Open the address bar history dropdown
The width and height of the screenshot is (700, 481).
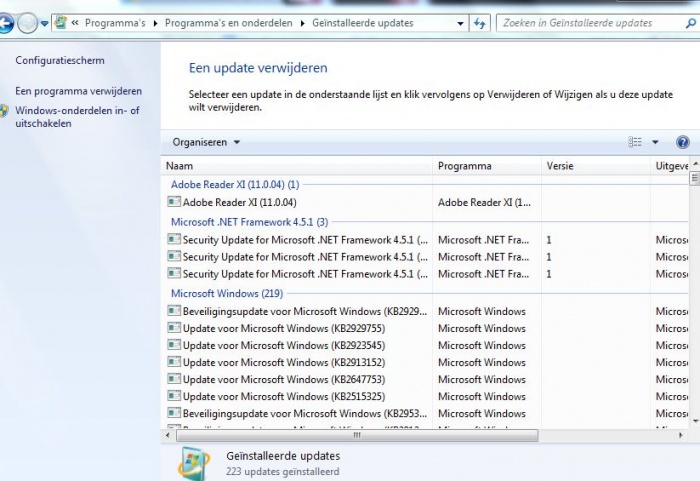[460, 23]
